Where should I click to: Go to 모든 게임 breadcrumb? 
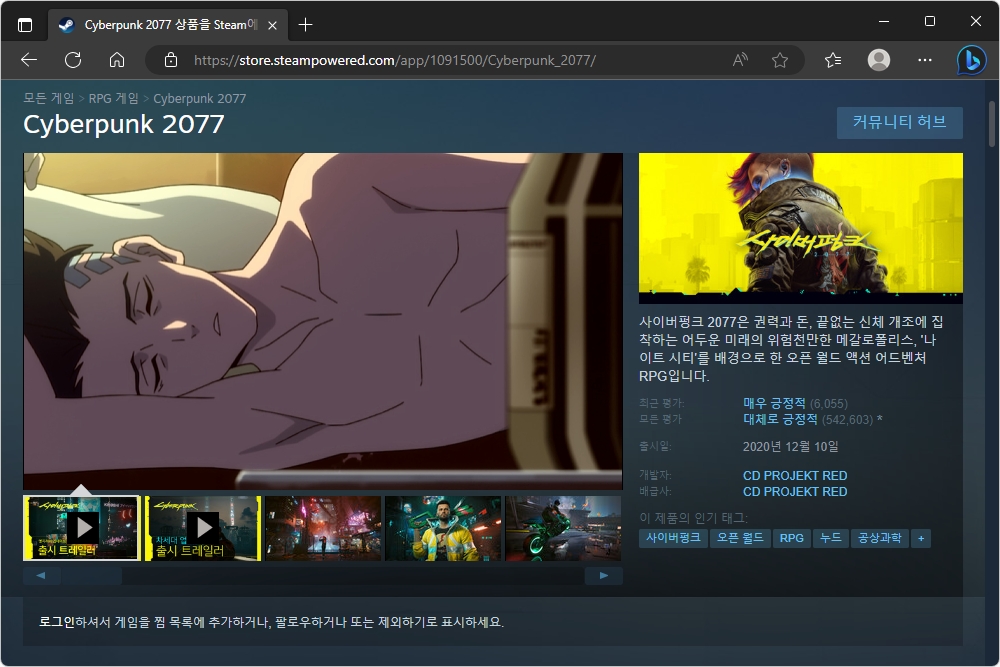coord(48,98)
